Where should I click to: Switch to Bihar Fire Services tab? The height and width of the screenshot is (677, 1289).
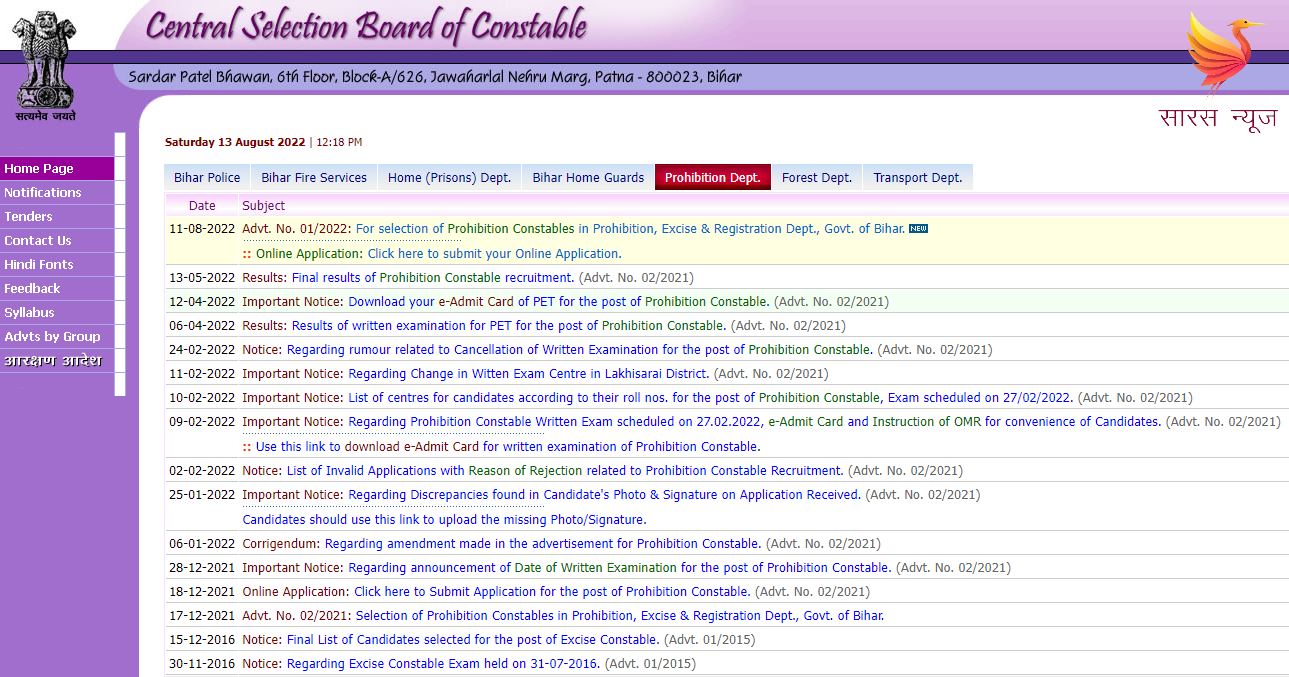click(314, 178)
